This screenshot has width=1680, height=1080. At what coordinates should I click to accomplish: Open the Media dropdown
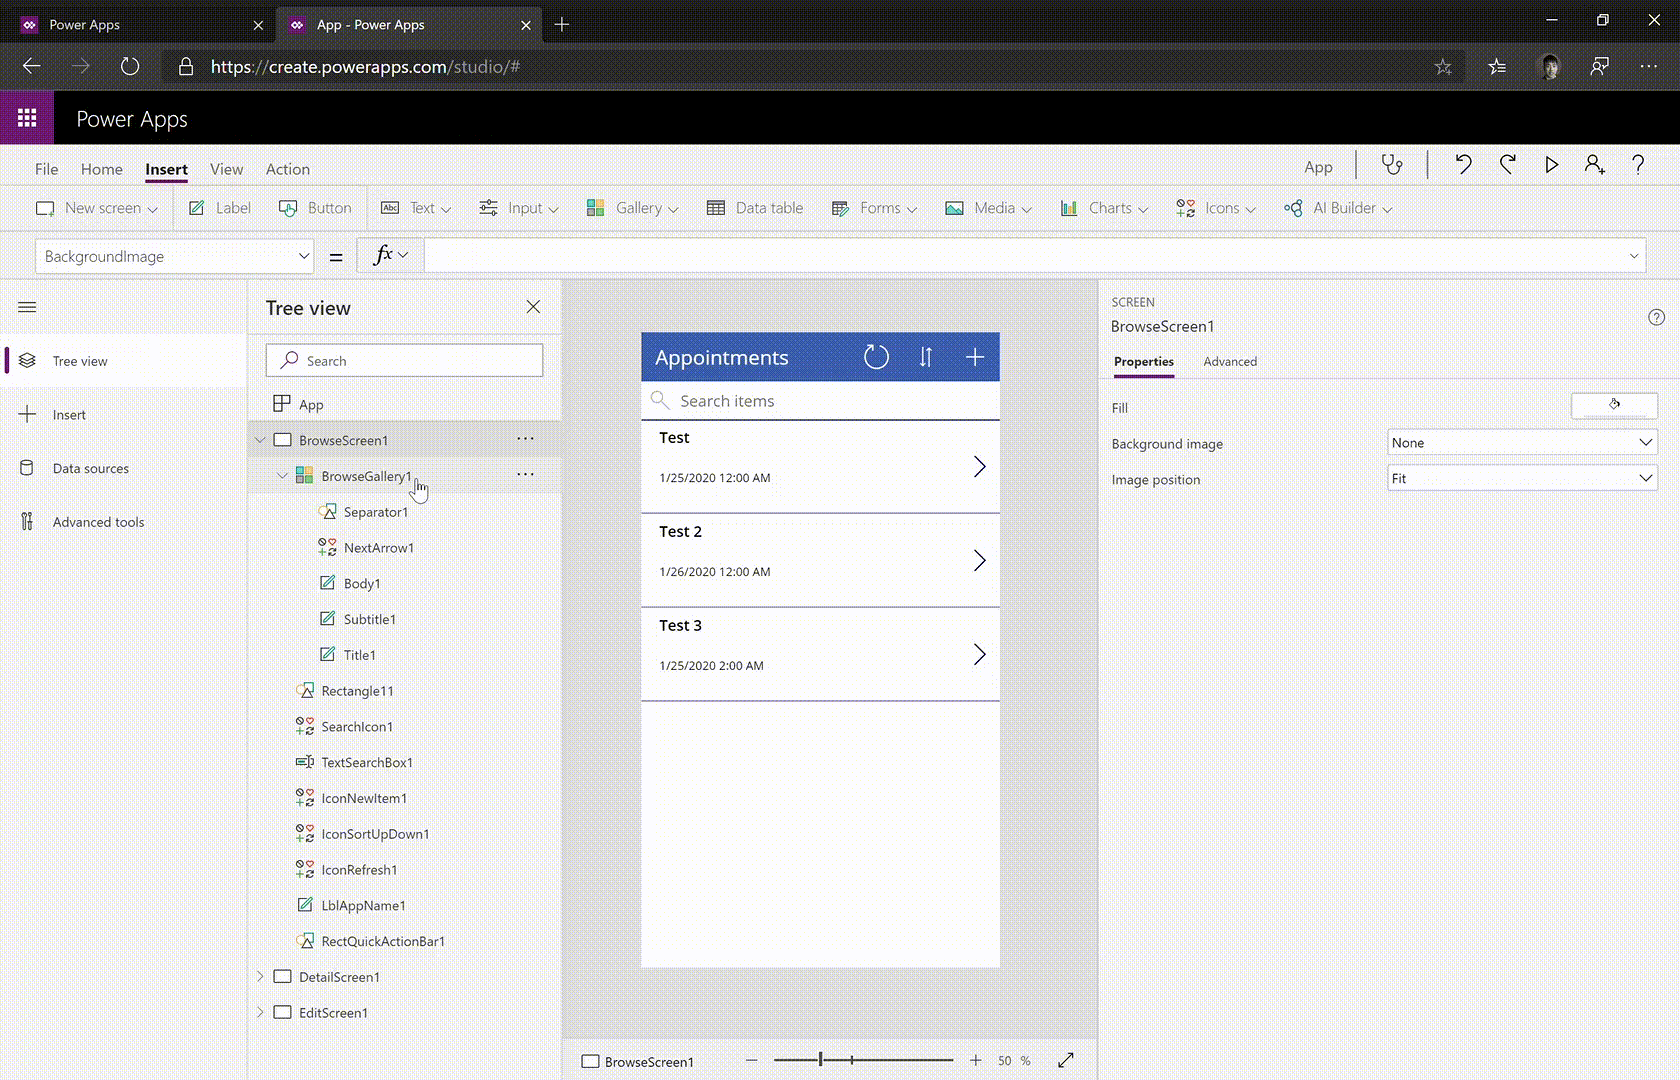click(988, 208)
